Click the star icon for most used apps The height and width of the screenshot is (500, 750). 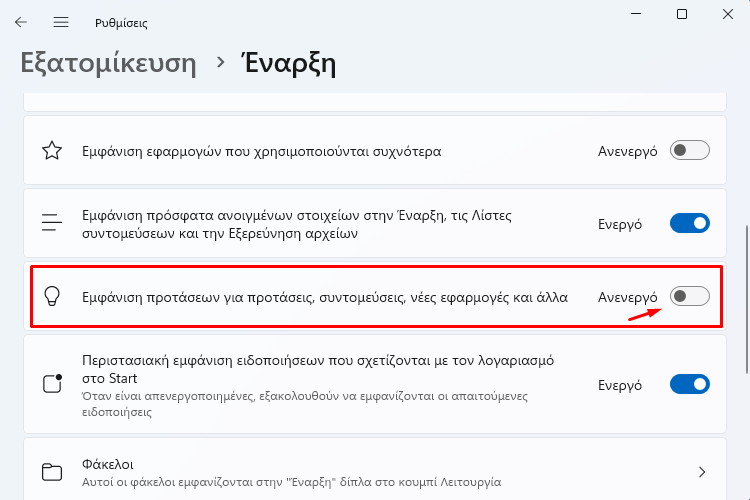(52, 151)
